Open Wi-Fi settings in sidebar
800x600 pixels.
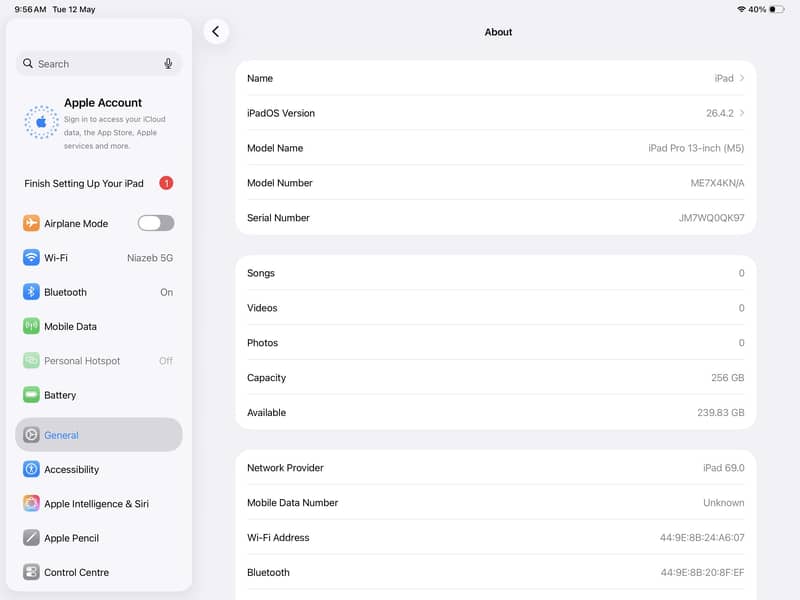99,258
